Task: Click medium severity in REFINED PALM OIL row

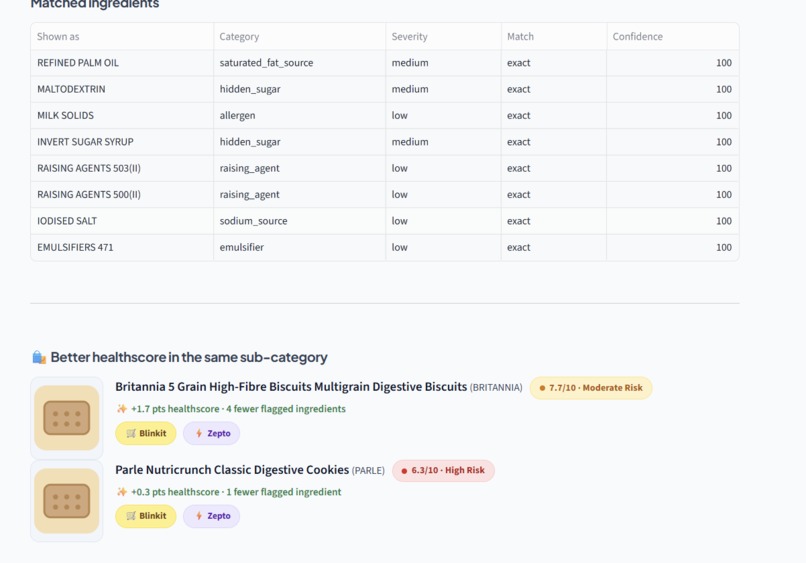Action: [443, 63]
